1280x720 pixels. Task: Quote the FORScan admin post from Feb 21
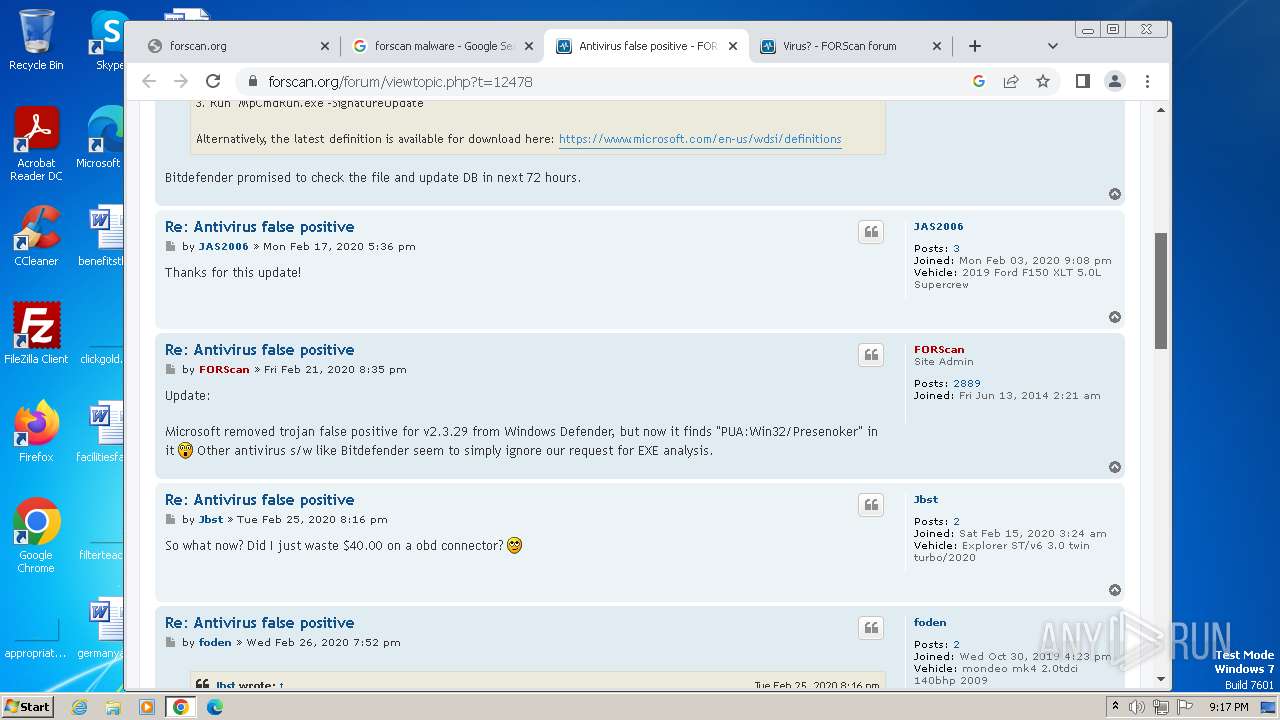(871, 355)
